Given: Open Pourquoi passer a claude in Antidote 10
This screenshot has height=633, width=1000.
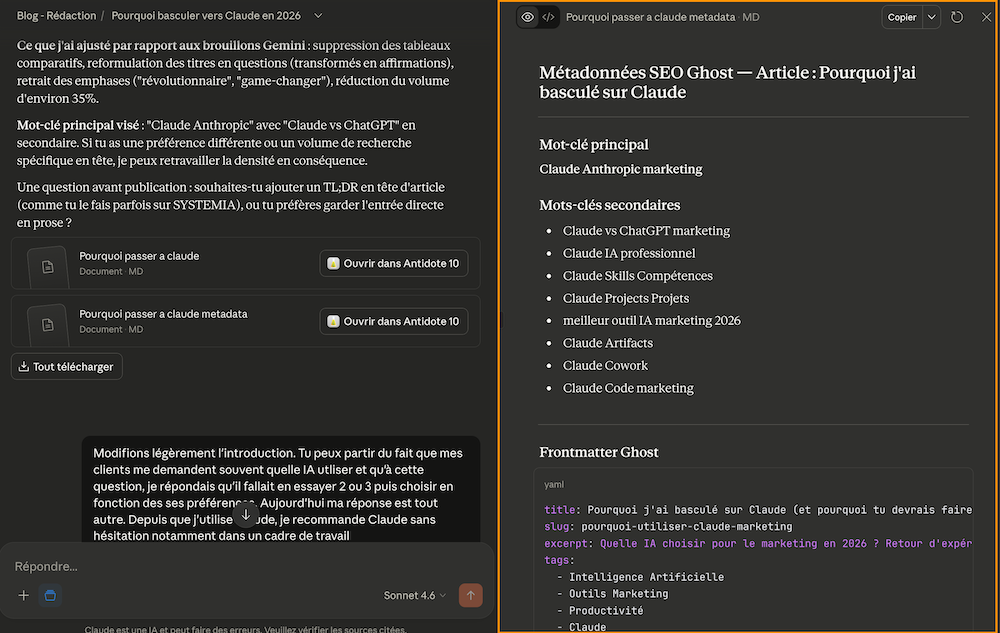Looking at the screenshot, I should 393,263.
